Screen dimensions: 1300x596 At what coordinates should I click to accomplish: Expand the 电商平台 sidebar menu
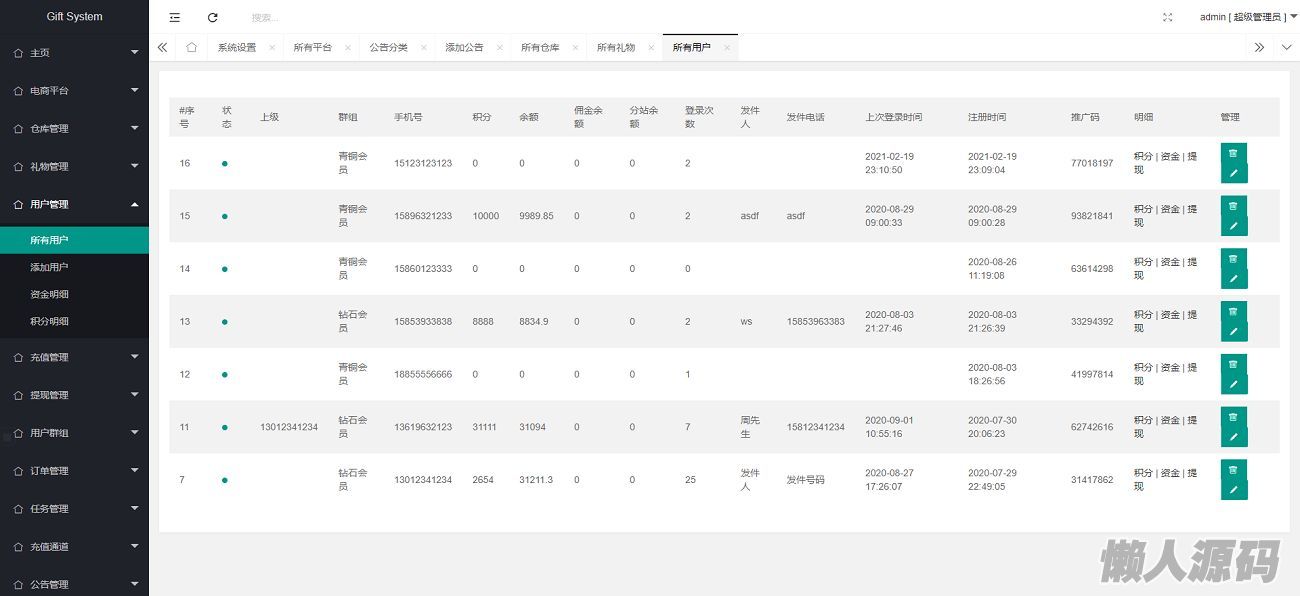(74, 90)
